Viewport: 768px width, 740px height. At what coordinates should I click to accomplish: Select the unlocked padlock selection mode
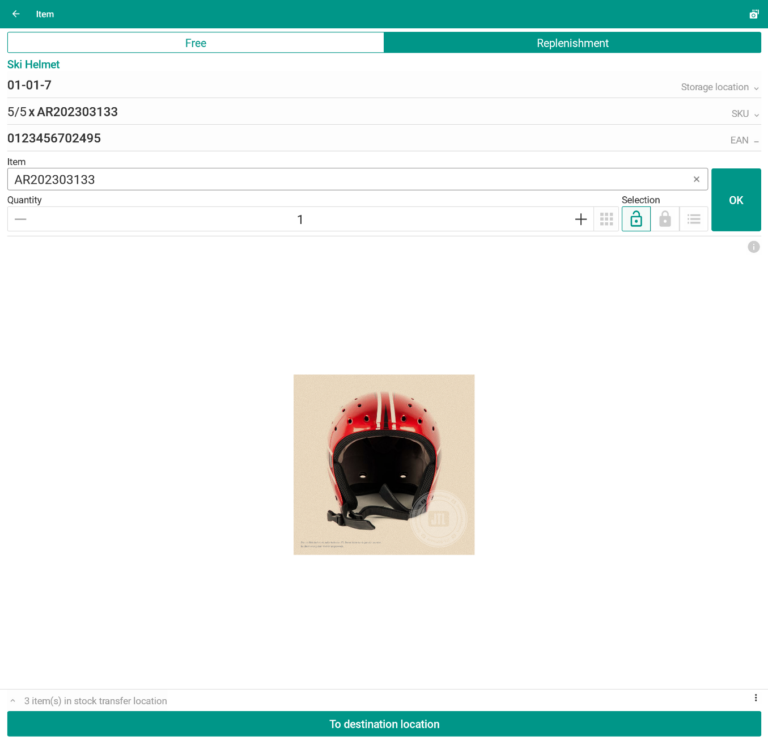(x=636, y=219)
